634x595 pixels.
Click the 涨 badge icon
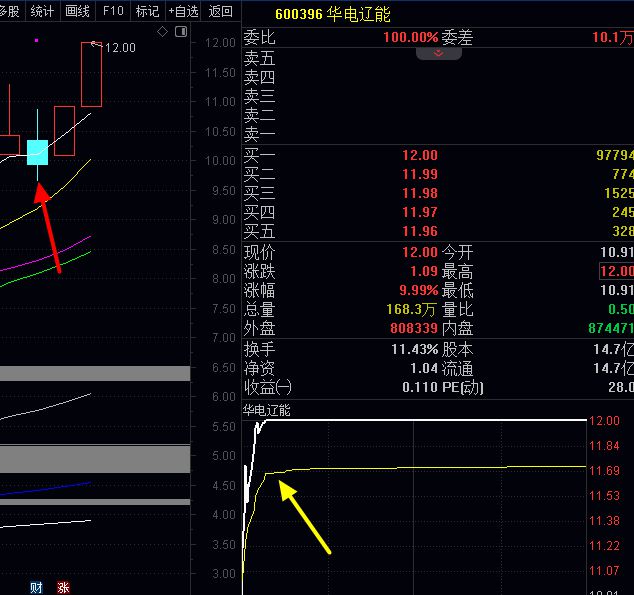pyautogui.click(x=63, y=587)
